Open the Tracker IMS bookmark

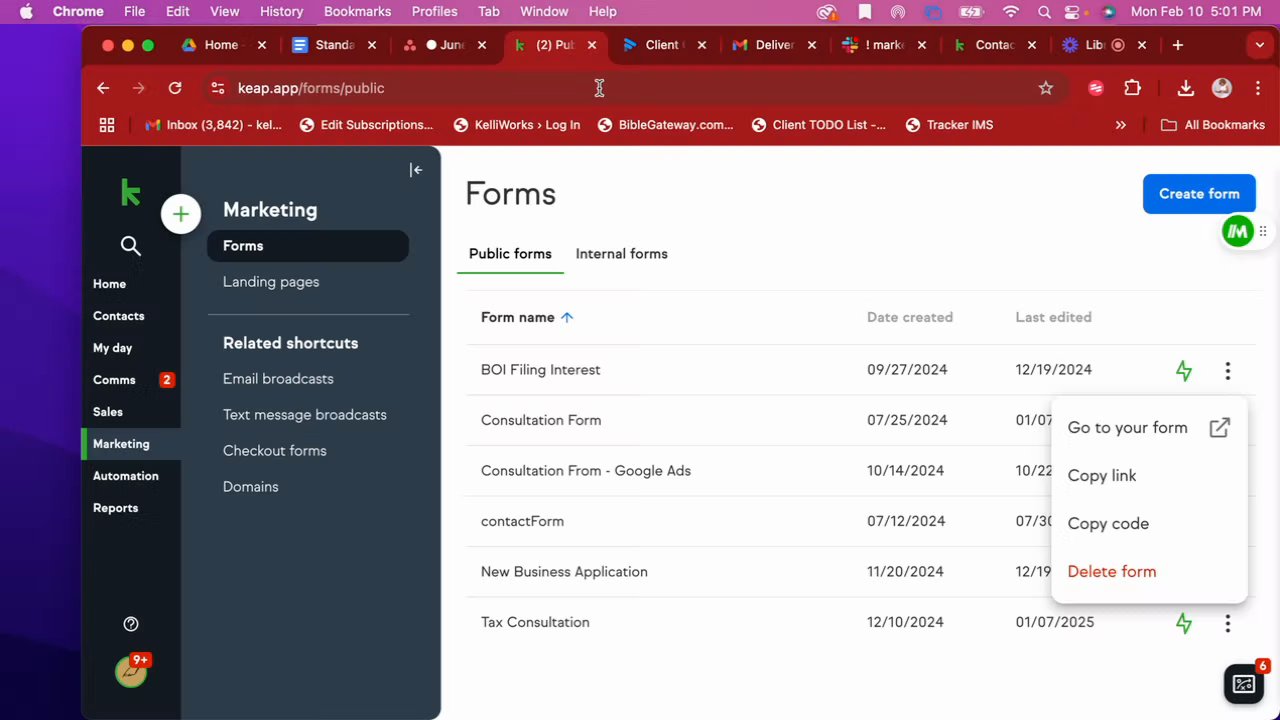949,125
